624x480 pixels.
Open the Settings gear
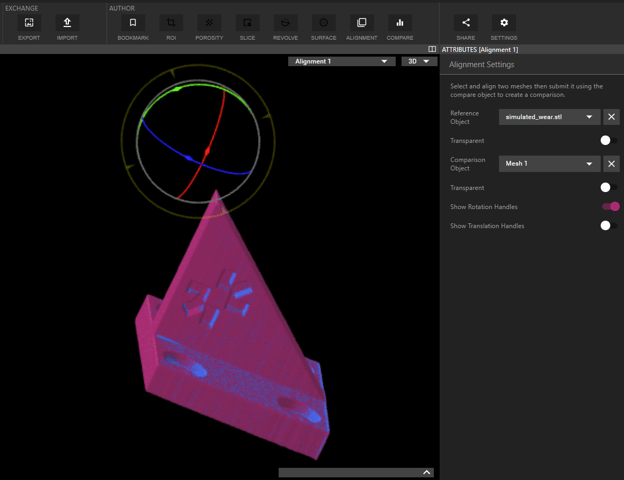(504, 23)
